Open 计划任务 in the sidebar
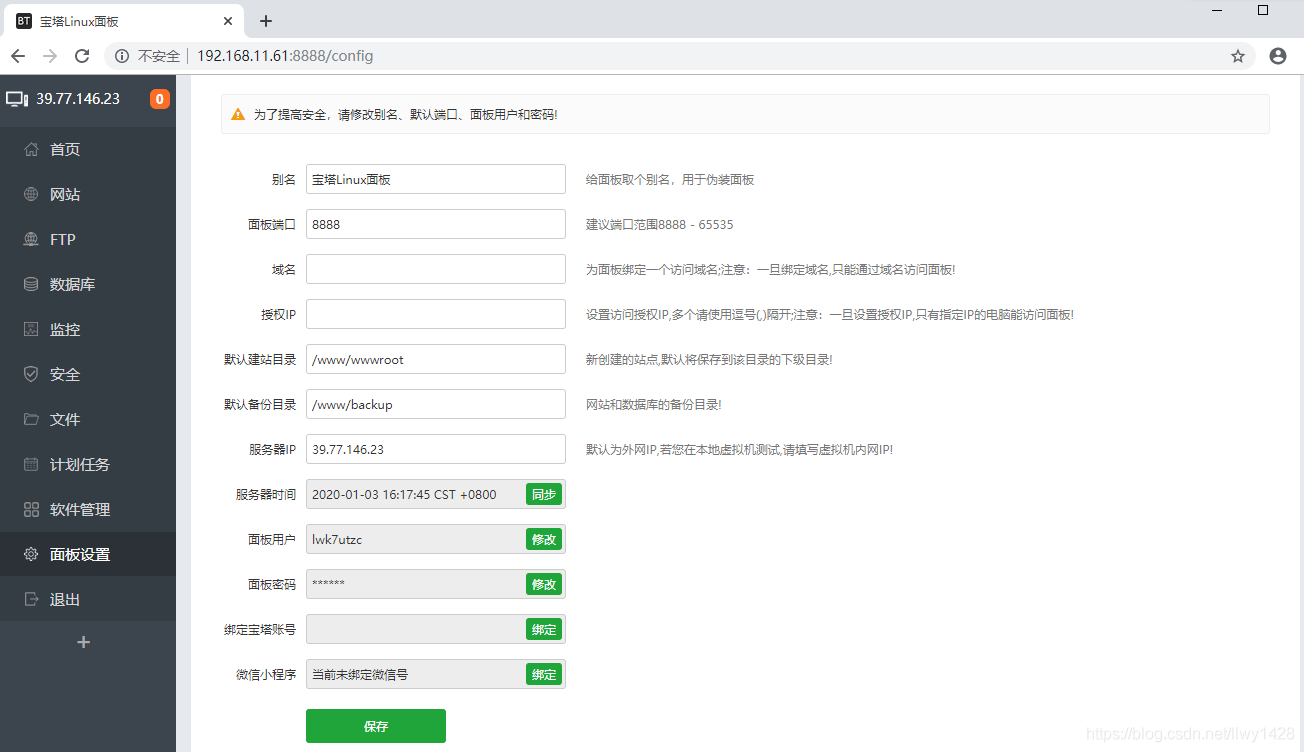1304x752 pixels. (x=88, y=464)
